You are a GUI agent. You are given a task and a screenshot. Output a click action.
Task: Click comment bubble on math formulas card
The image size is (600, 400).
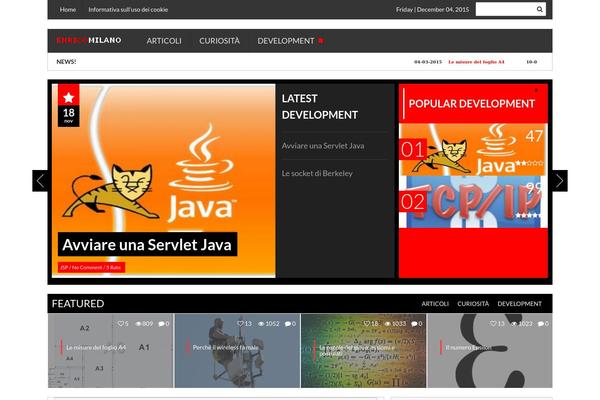pyautogui.click(x=414, y=324)
